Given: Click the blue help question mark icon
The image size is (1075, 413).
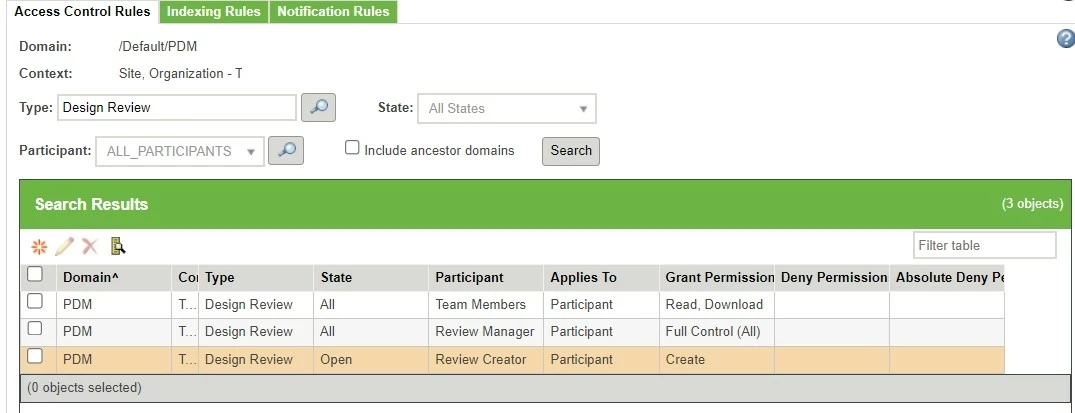Looking at the screenshot, I should (1065, 39).
